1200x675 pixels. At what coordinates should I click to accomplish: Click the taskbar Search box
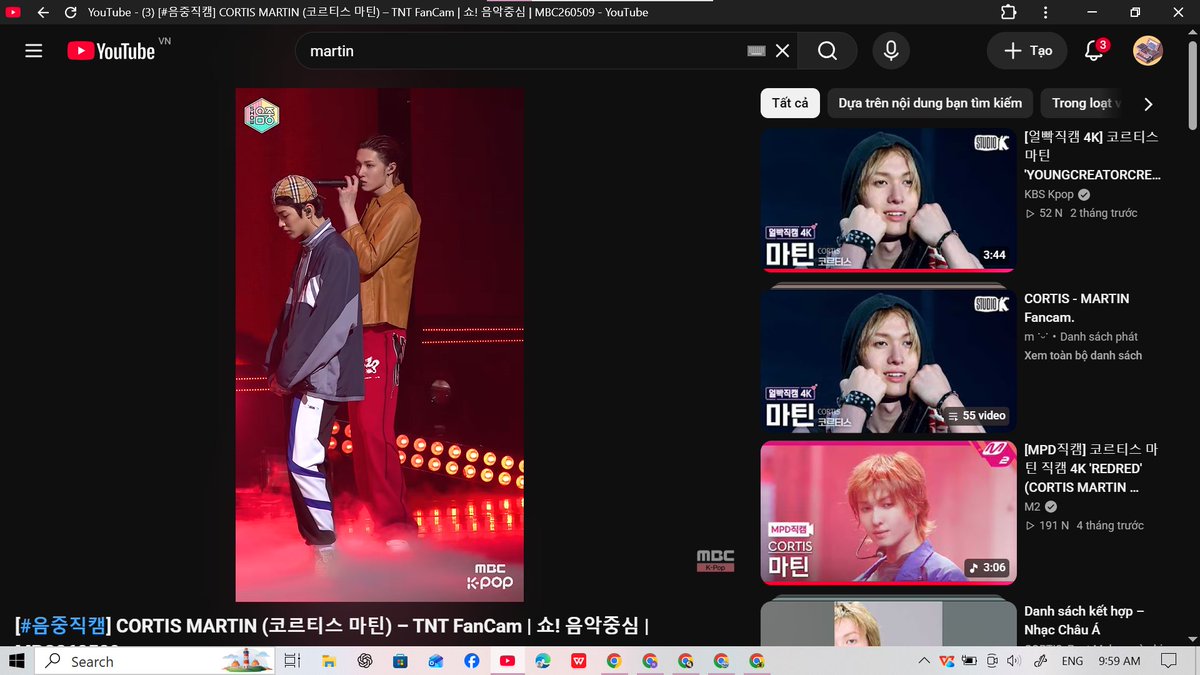(x=153, y=661)
